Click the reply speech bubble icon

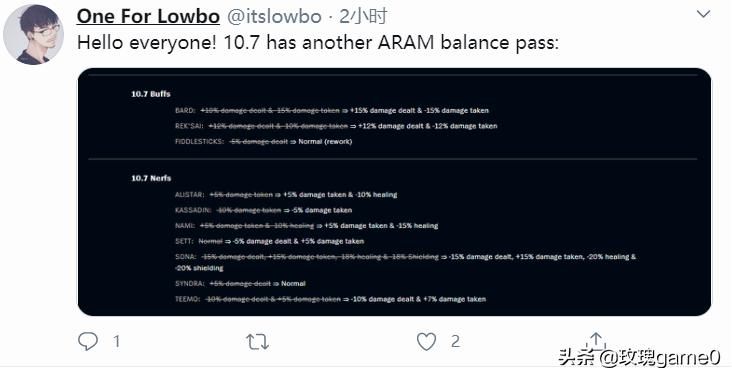pos(87,342)
